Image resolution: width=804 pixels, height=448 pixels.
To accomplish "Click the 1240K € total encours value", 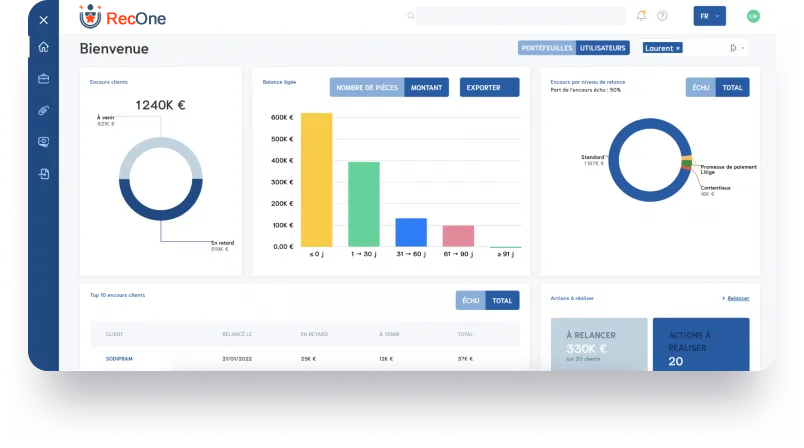I will [x=160, y=105].
